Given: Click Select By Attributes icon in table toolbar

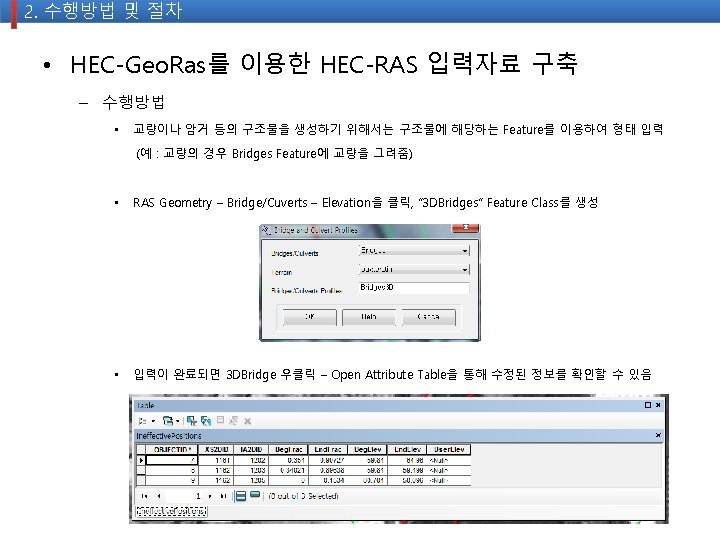Looking at the screenshot, I should click(191, 421).
